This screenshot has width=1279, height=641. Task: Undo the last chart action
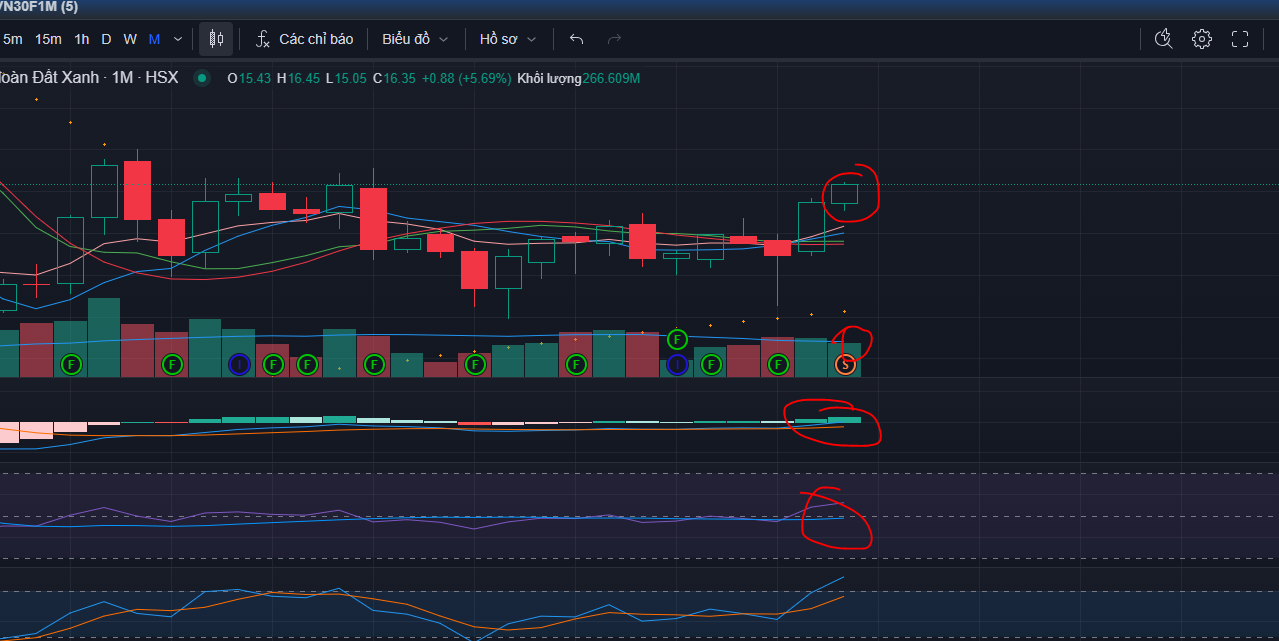point(576,39)
